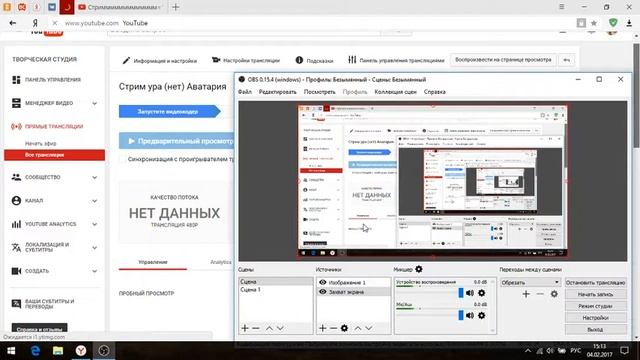Click the browser downloads arrow icon

click(x=629, y=23)
